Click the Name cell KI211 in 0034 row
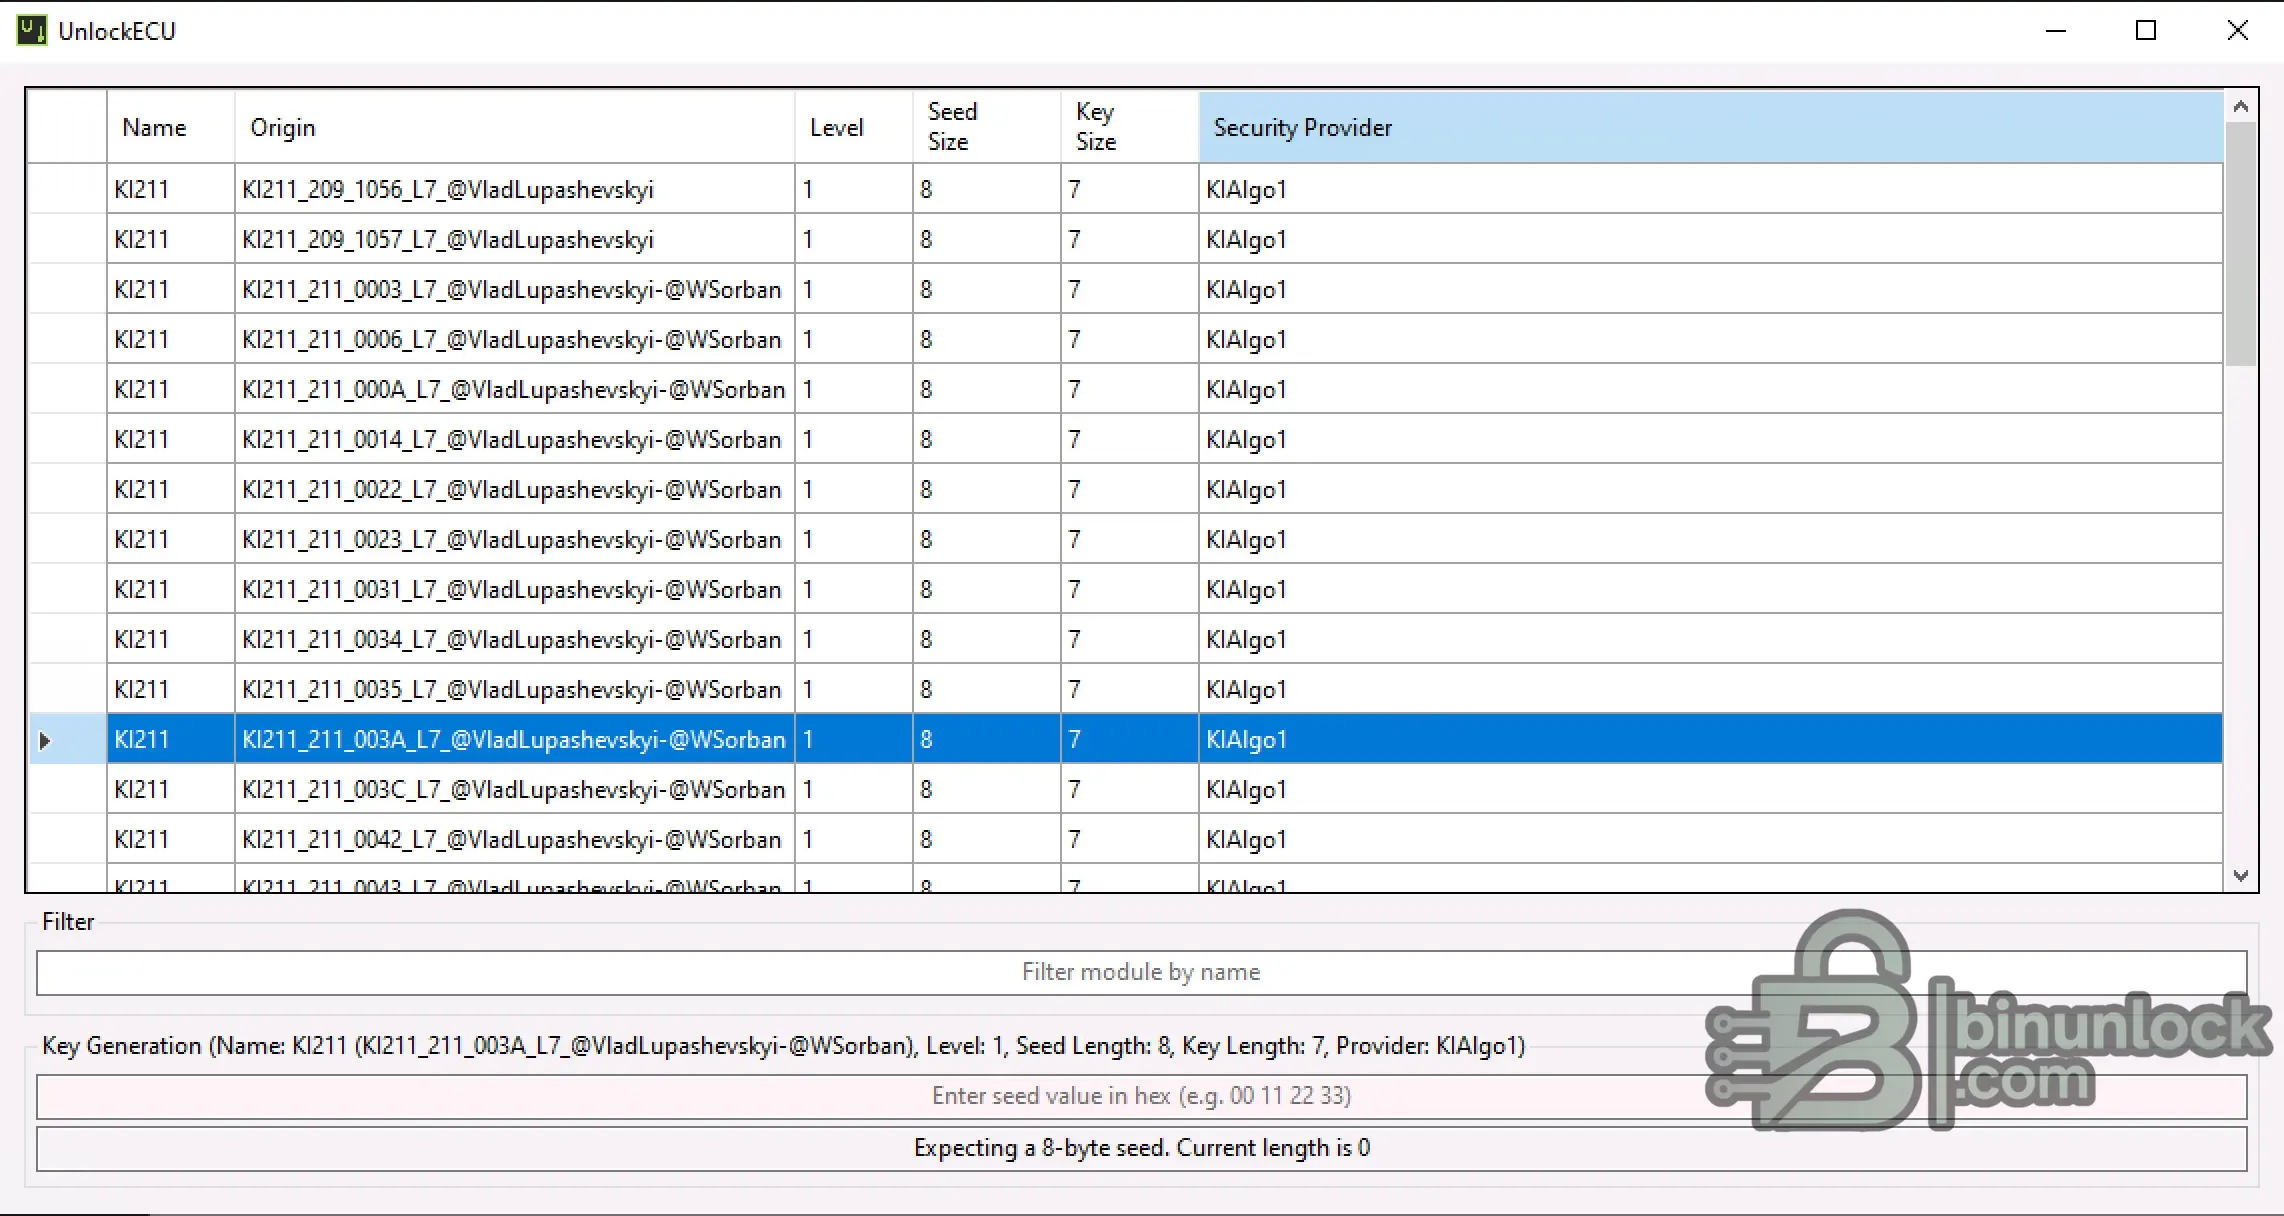 click(171, 639)
